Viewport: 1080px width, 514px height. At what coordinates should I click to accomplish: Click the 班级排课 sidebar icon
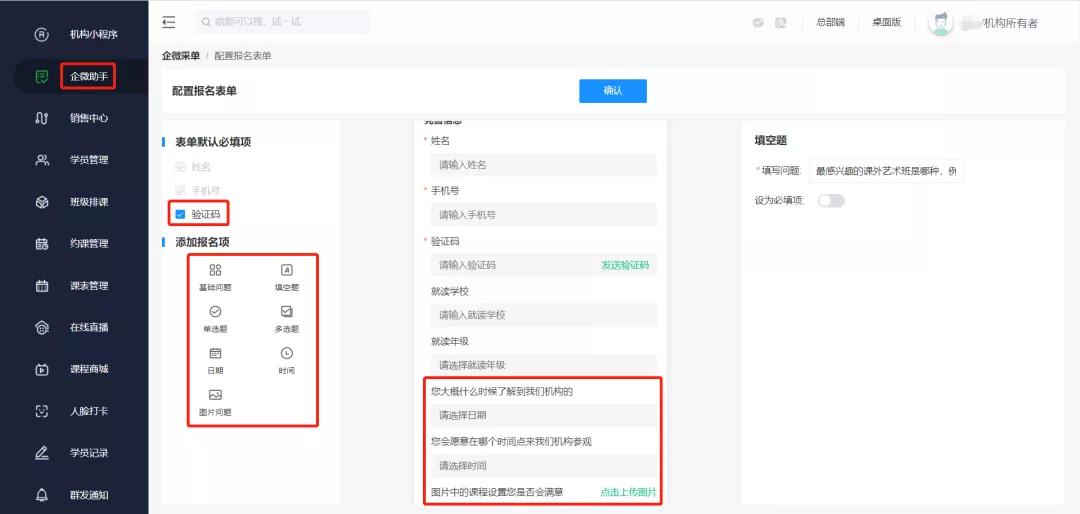point(41,202)
